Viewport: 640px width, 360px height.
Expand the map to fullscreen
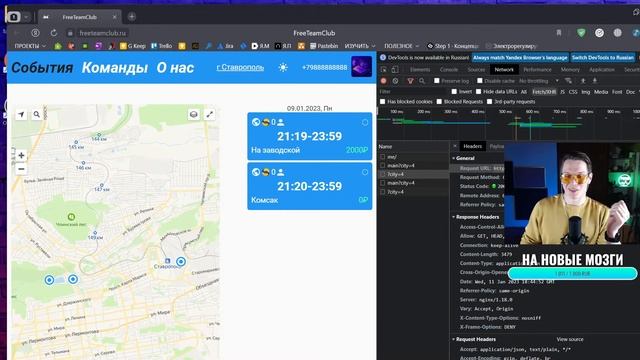[x=209, y=115]
